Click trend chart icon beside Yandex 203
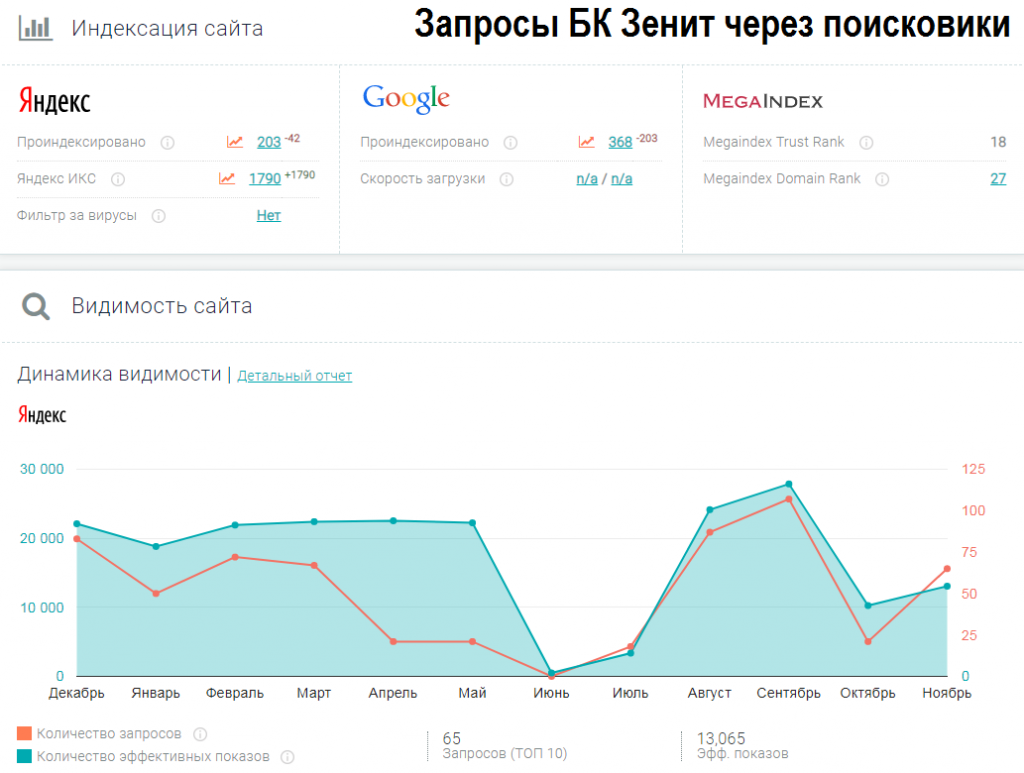Screen dimensions: 1024x773 (x=234, y=142)
